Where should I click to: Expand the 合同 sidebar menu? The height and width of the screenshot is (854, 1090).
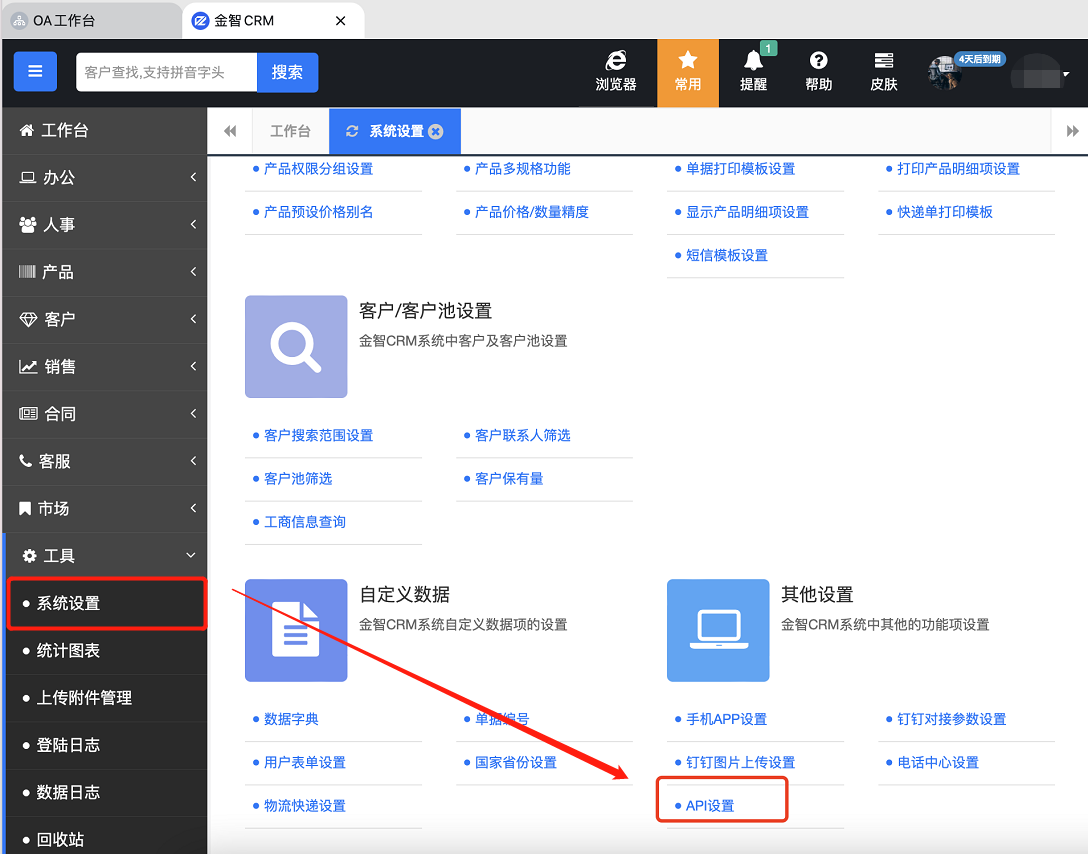[106, 413]
